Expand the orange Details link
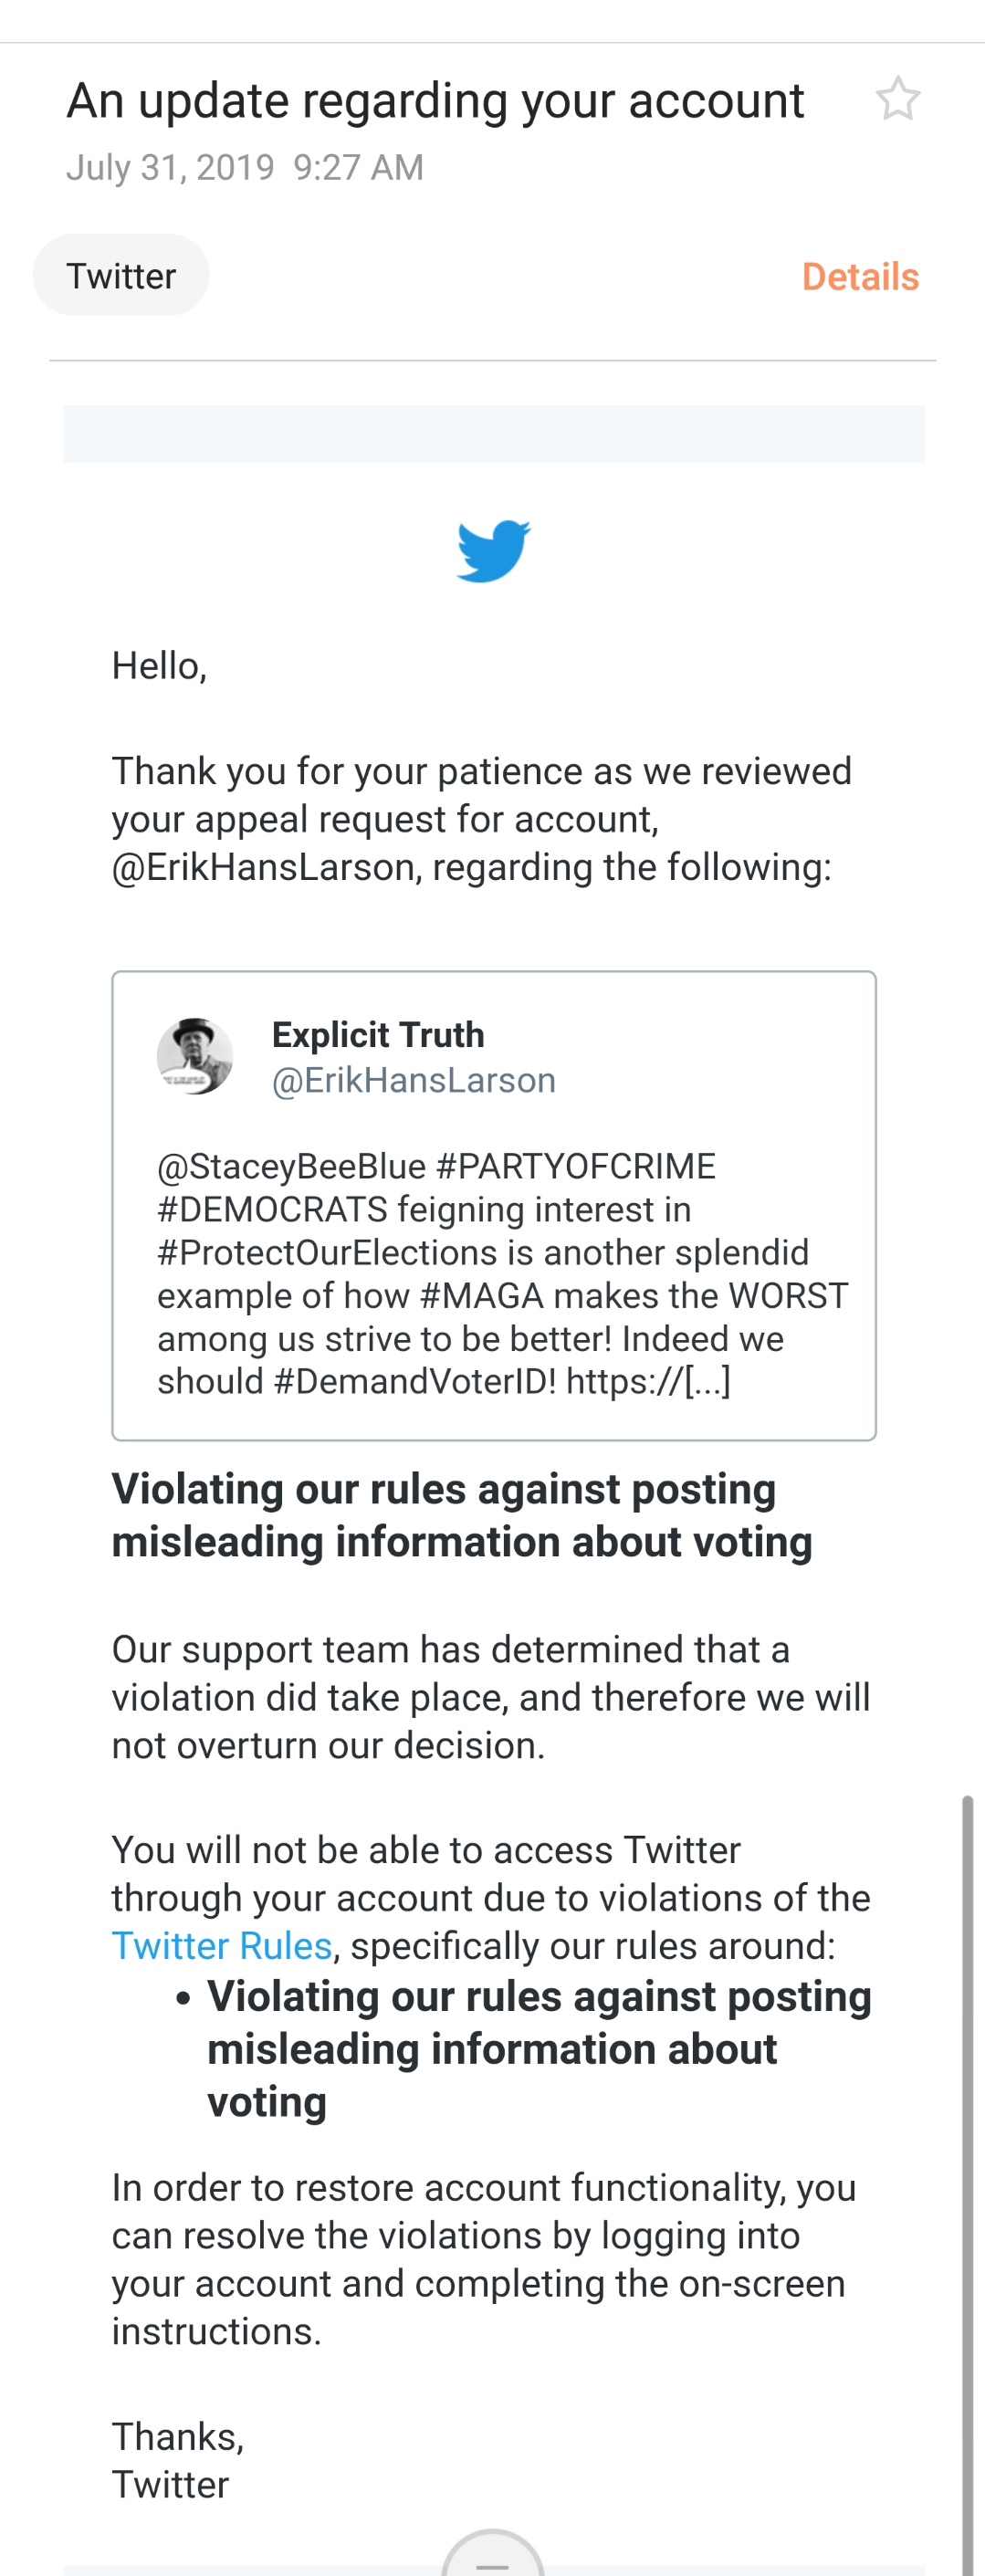The height and width of the screenshot is (2576, 985). click(x=860, y=277)
